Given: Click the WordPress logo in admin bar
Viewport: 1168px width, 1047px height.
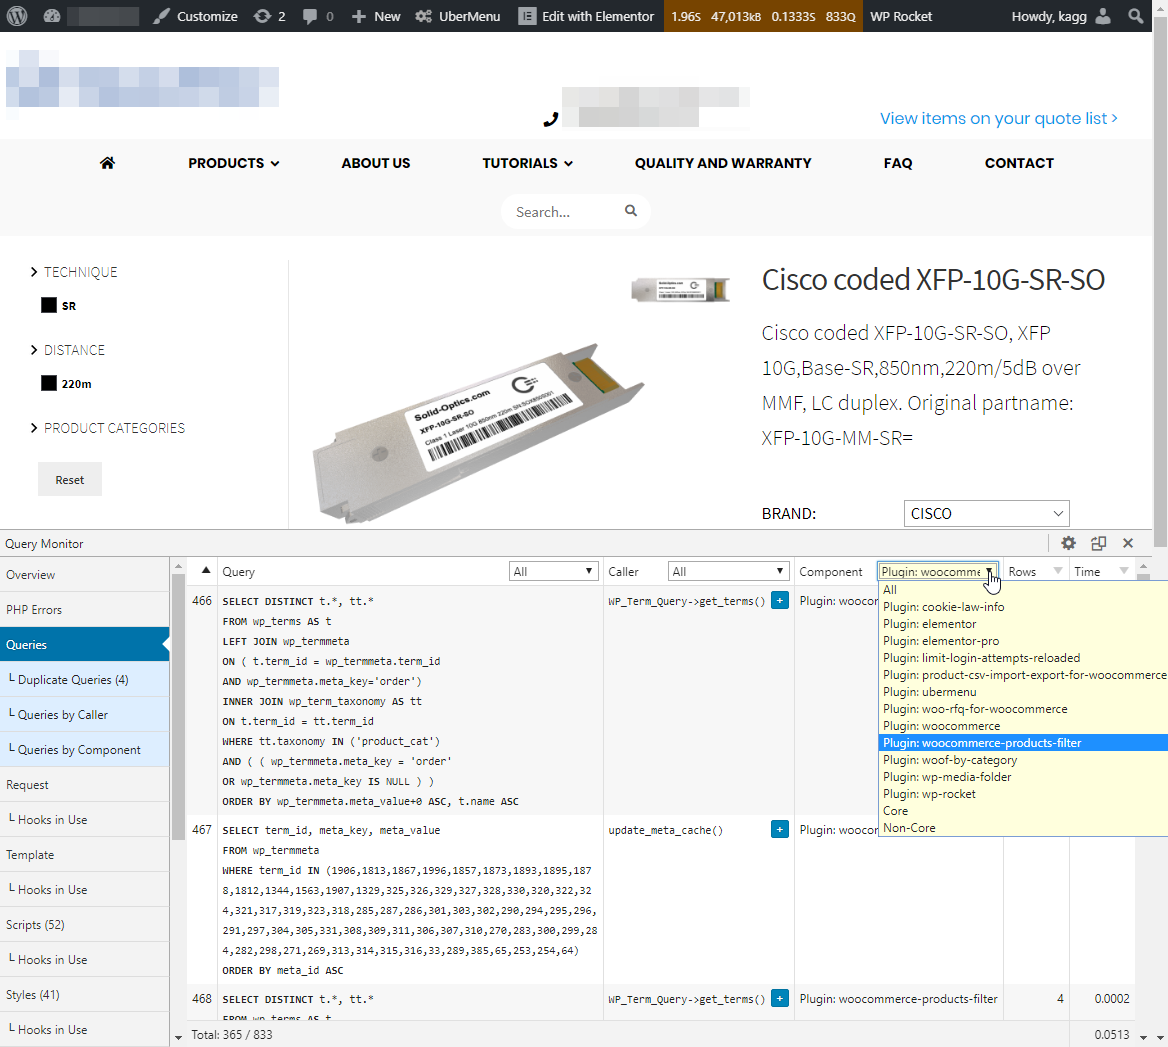Looking at the screenshot, I should 16,16.
